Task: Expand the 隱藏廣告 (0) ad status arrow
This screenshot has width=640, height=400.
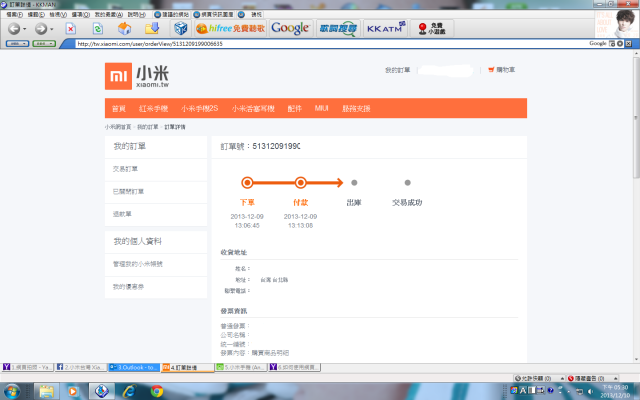Action: (616, 378)
